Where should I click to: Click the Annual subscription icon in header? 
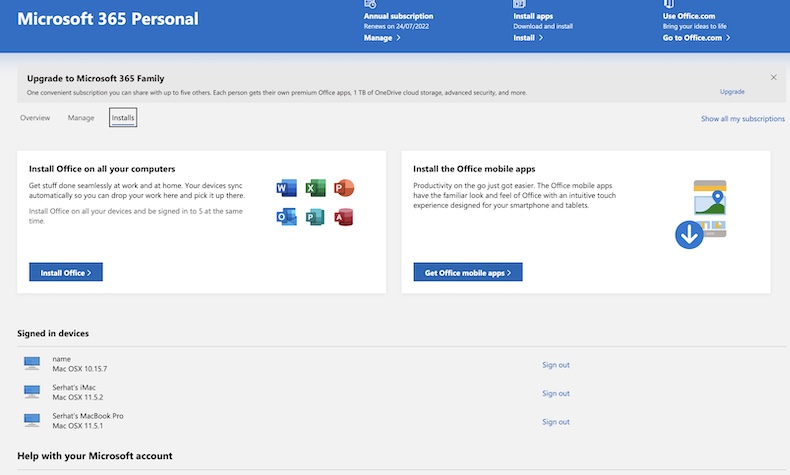click(x=370, y=4)
